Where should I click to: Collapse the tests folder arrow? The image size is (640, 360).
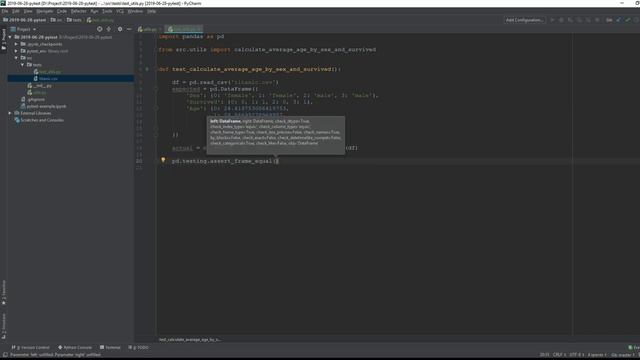pyautogui.click(x=22, y=64)
